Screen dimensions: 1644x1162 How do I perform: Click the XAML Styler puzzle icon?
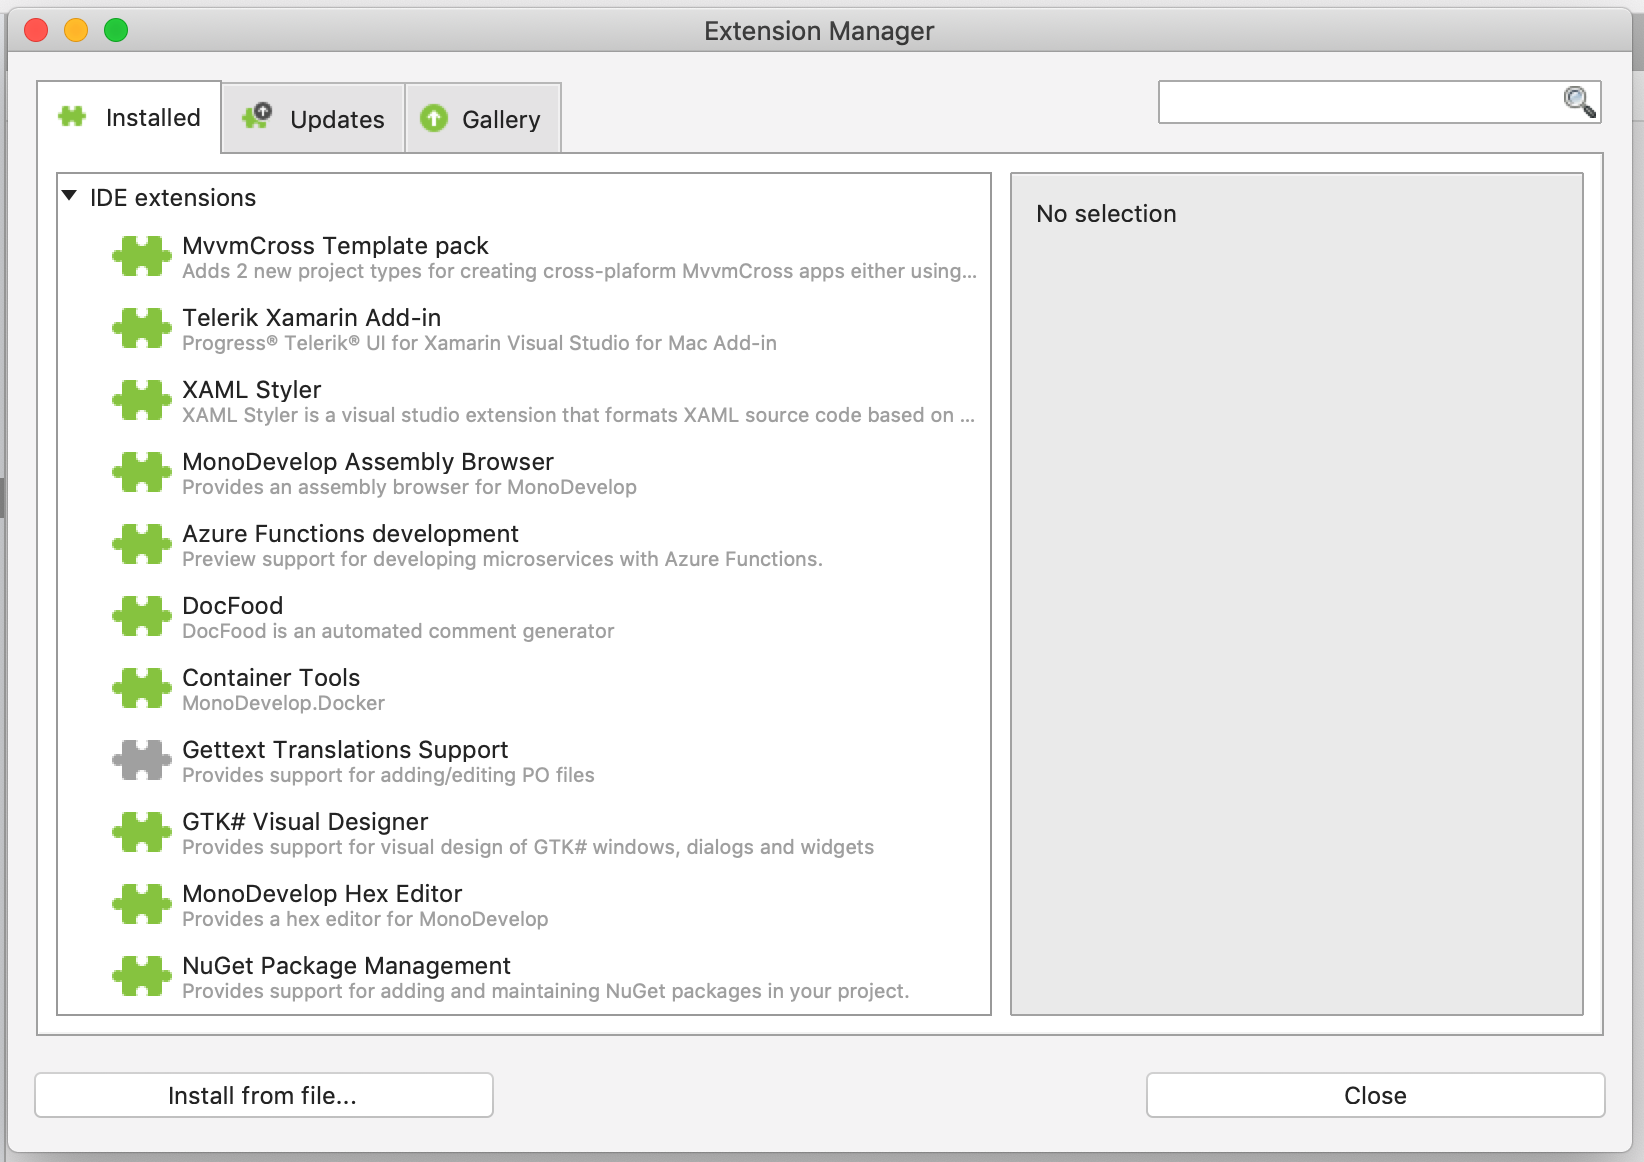point(141,400)
